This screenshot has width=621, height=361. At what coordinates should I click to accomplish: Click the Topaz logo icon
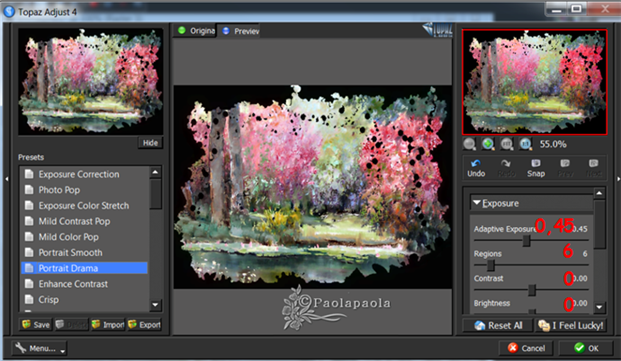point(437,29)
